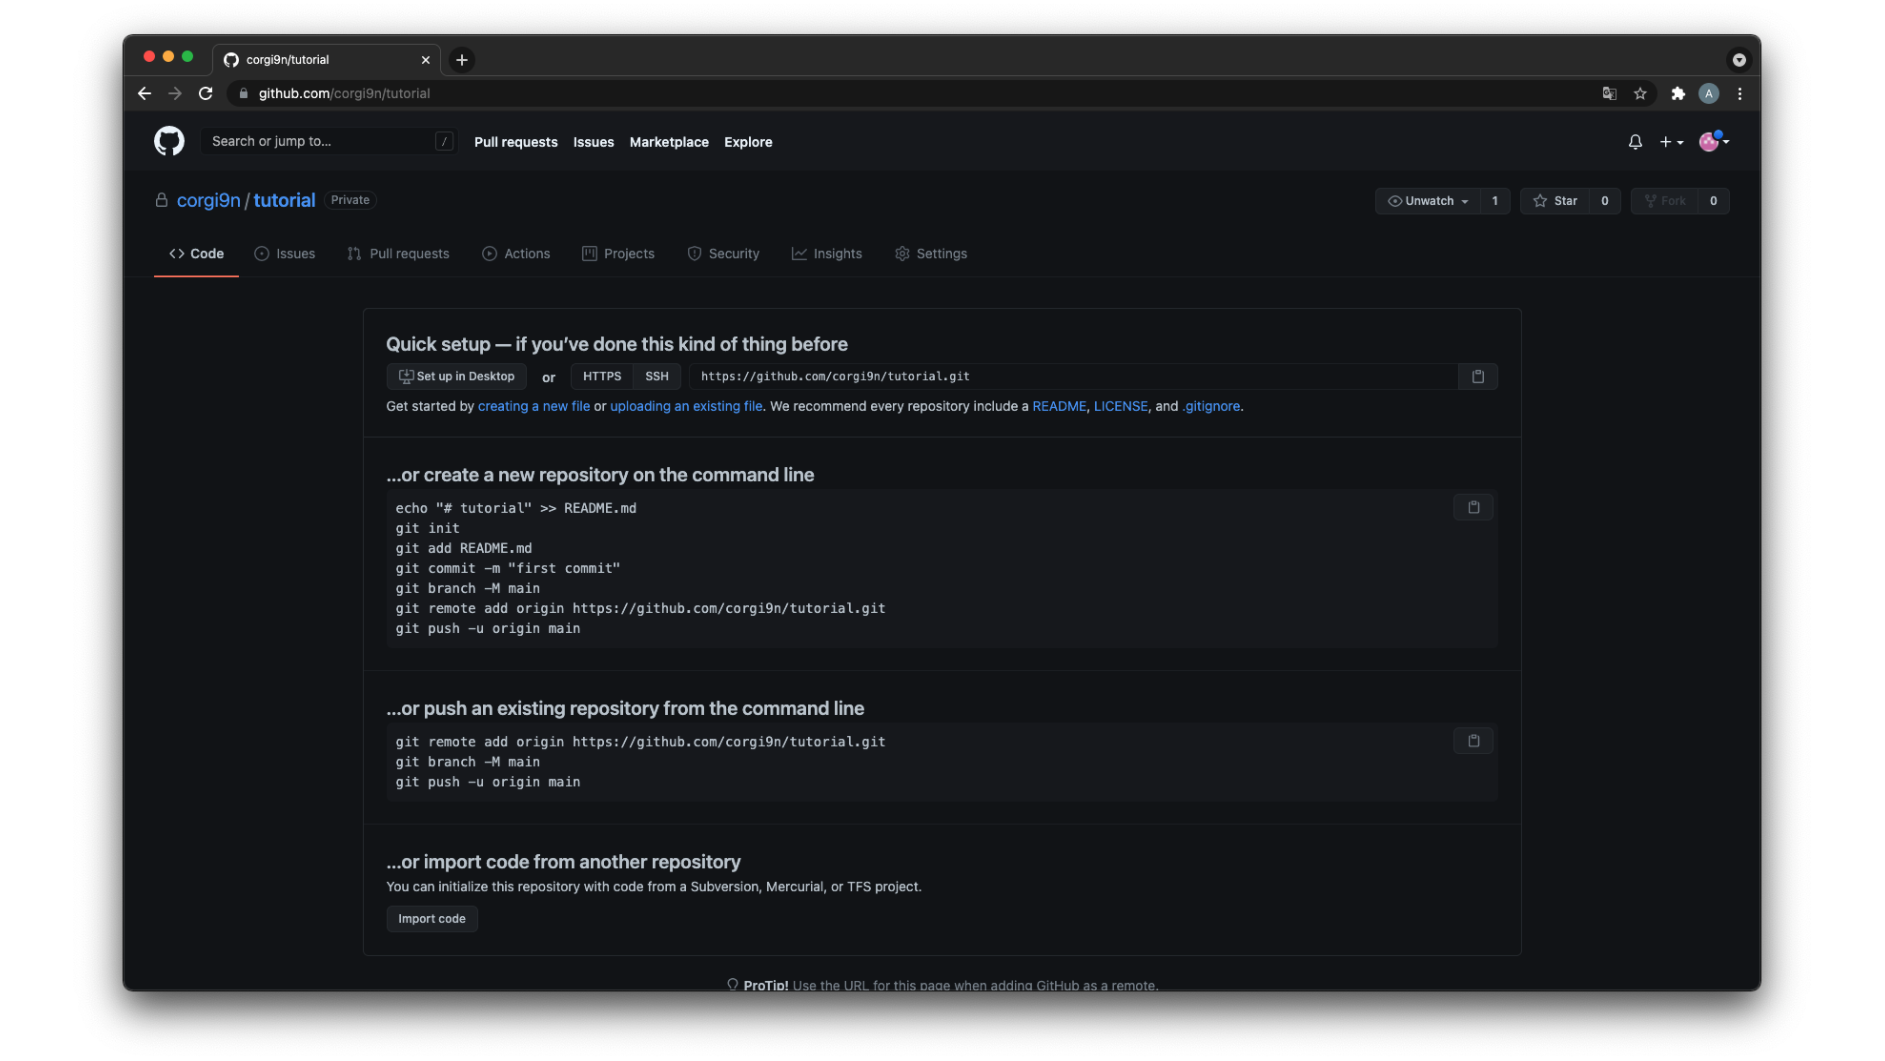
Task: Open the repository Pull requests tab
Action: [398, 254]
